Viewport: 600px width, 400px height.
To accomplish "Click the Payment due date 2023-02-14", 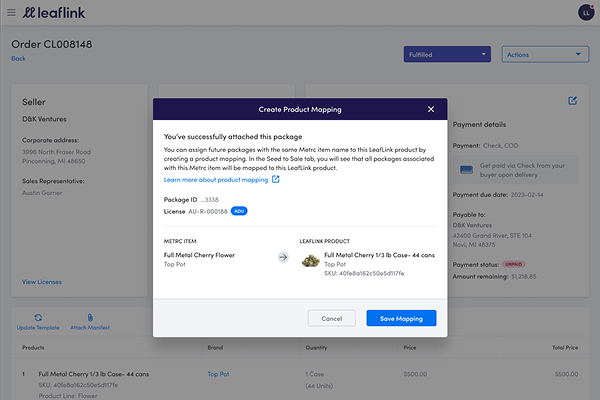I will pyautogui.click(x=527, y=195).
